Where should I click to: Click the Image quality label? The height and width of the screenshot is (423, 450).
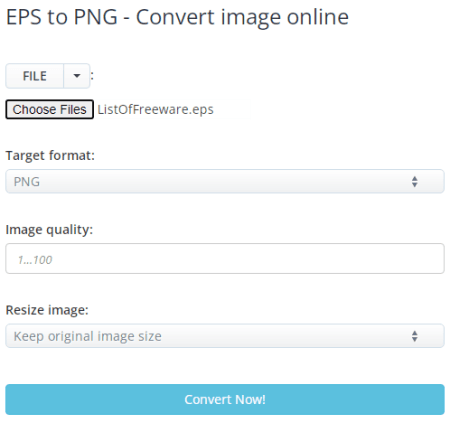tap(49, 230)
